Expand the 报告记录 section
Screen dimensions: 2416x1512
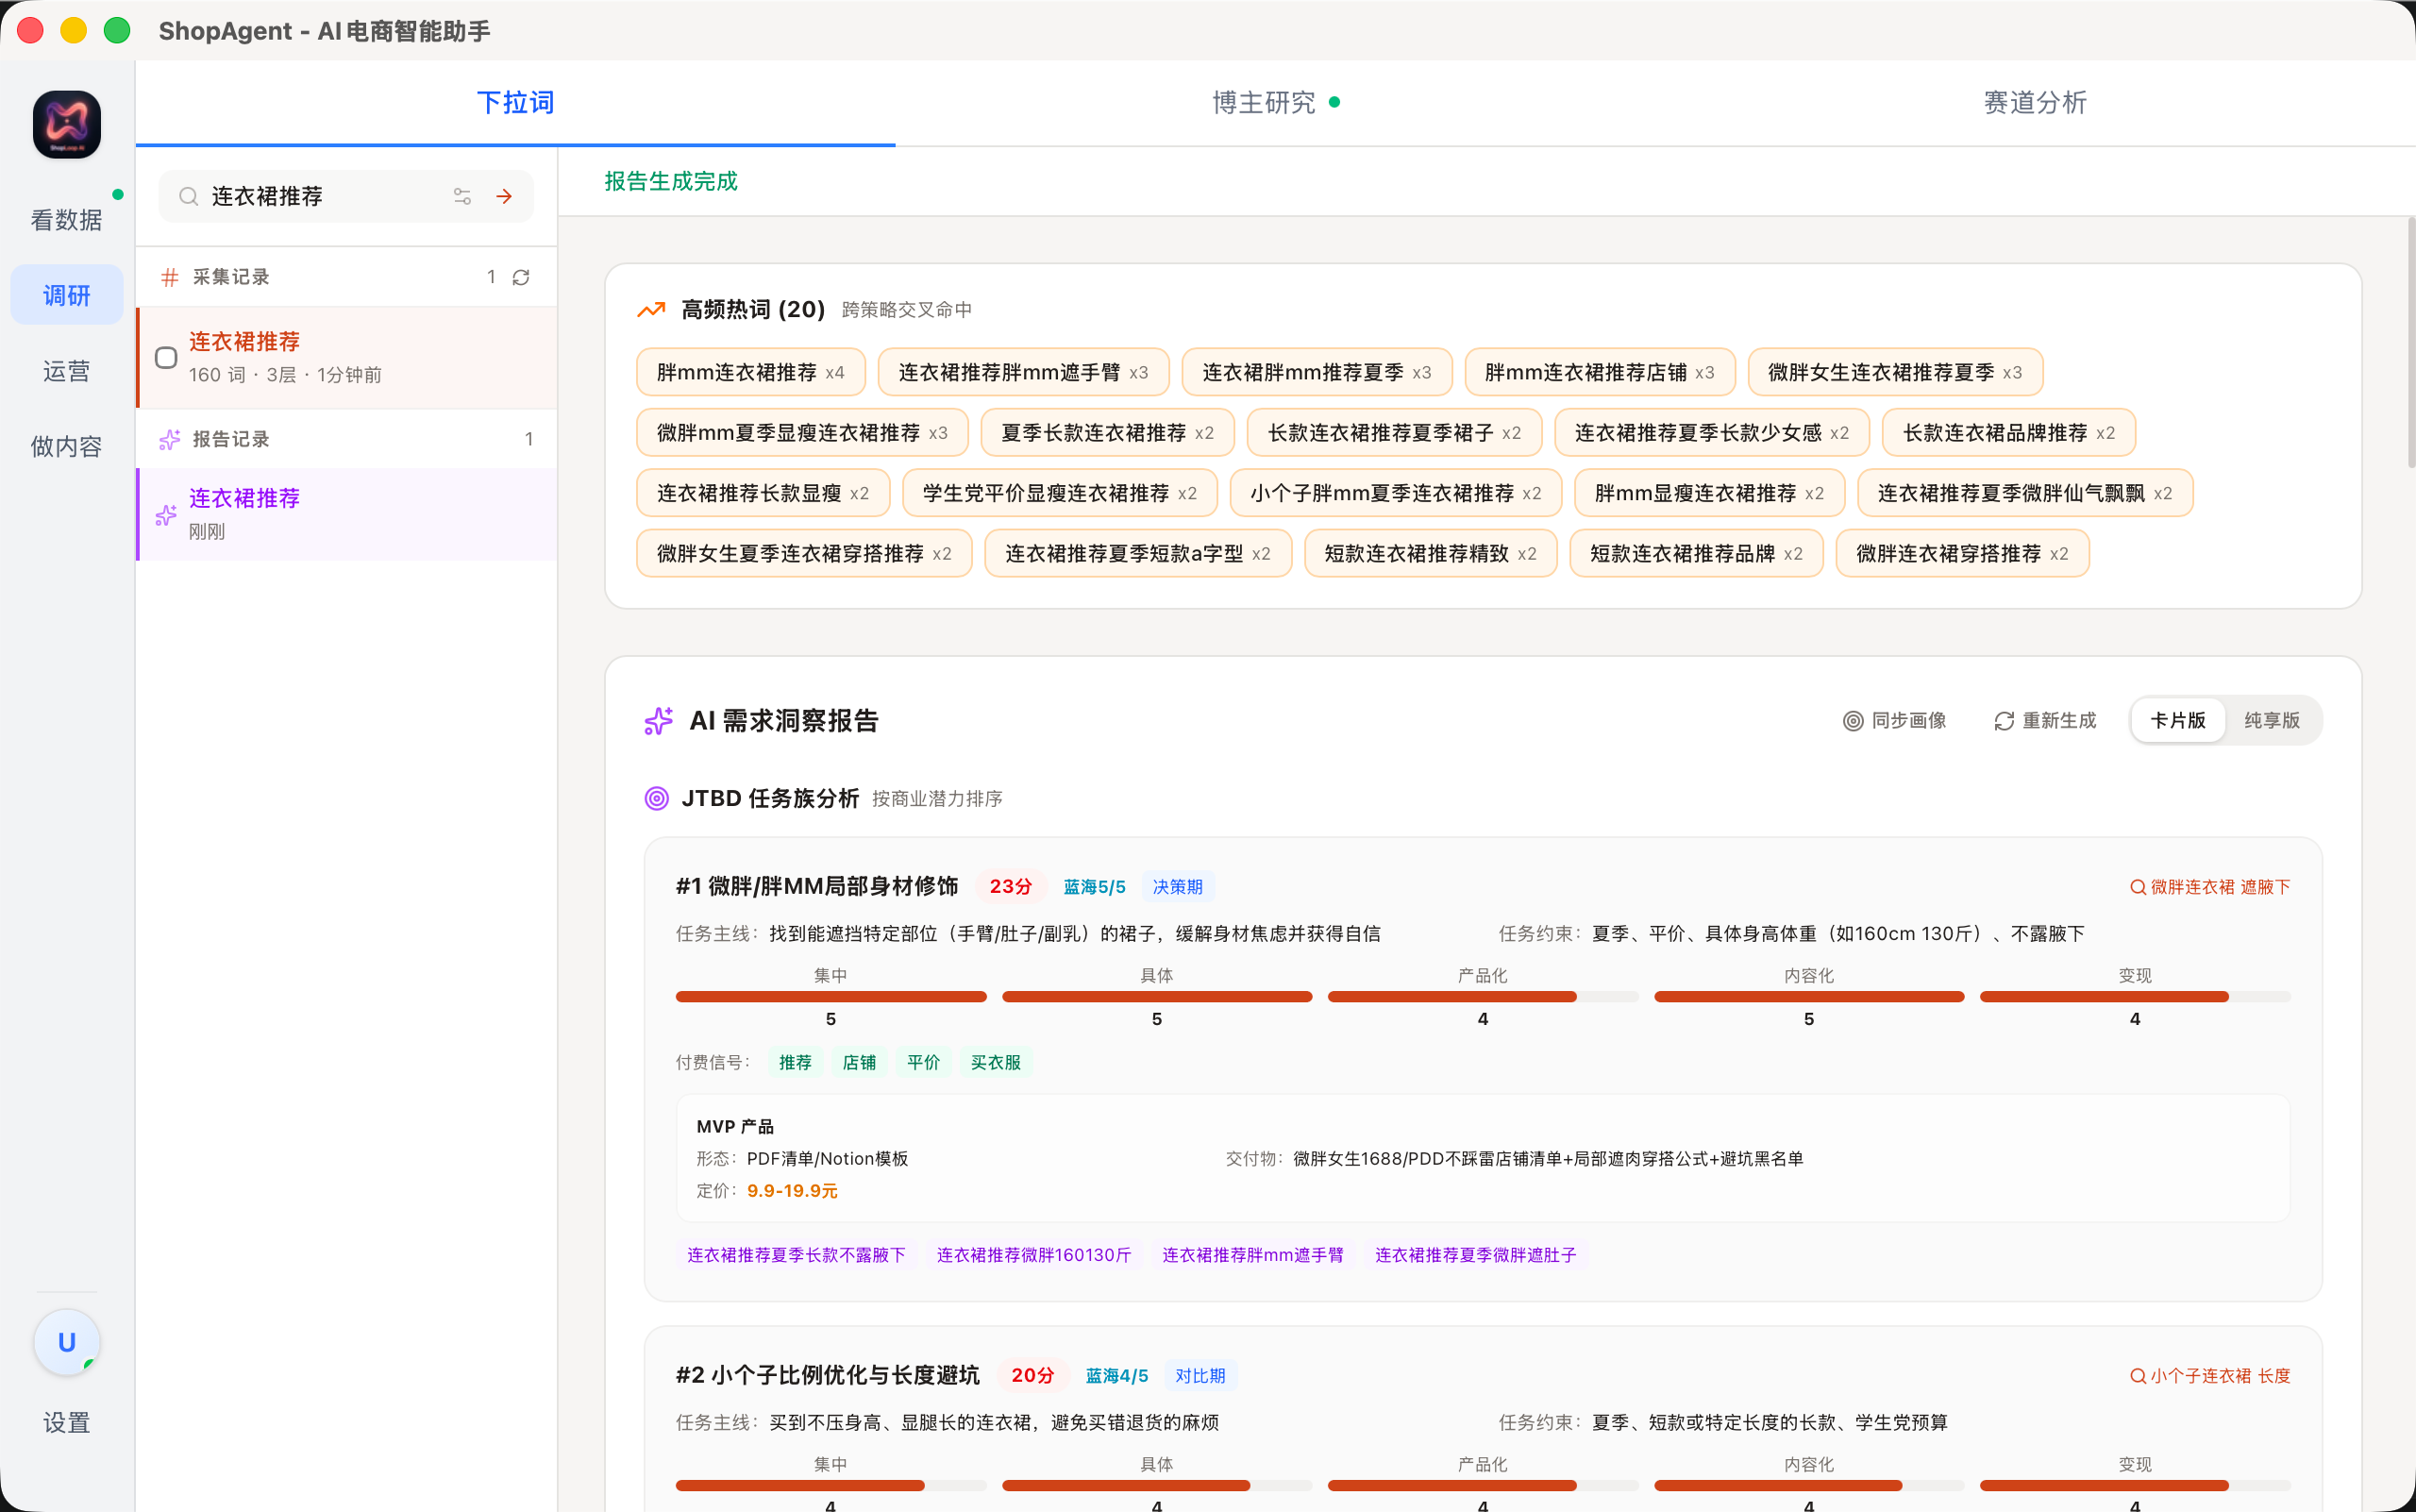[231, 438]
